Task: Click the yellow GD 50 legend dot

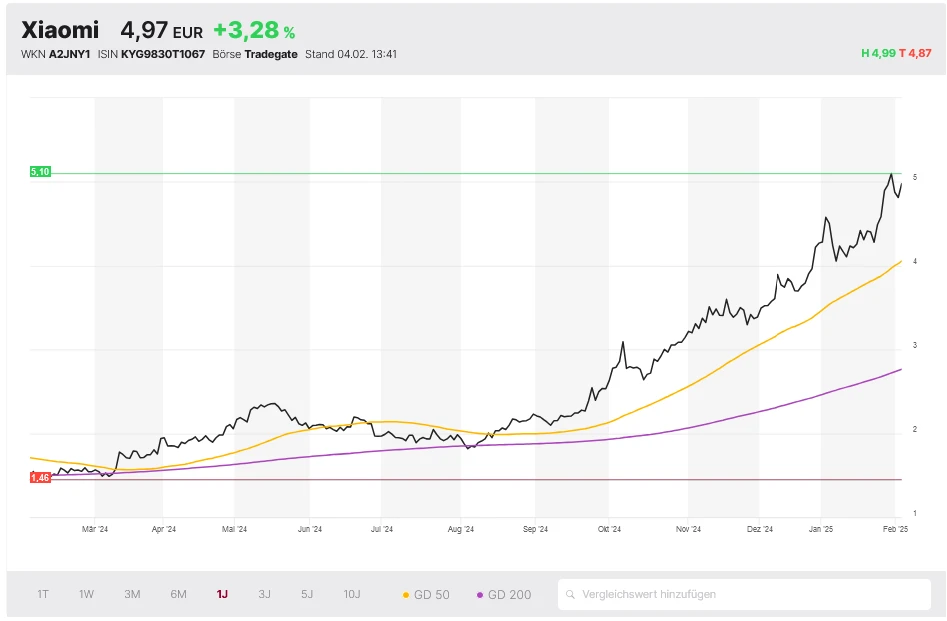Action: click(x=406, y=595)
